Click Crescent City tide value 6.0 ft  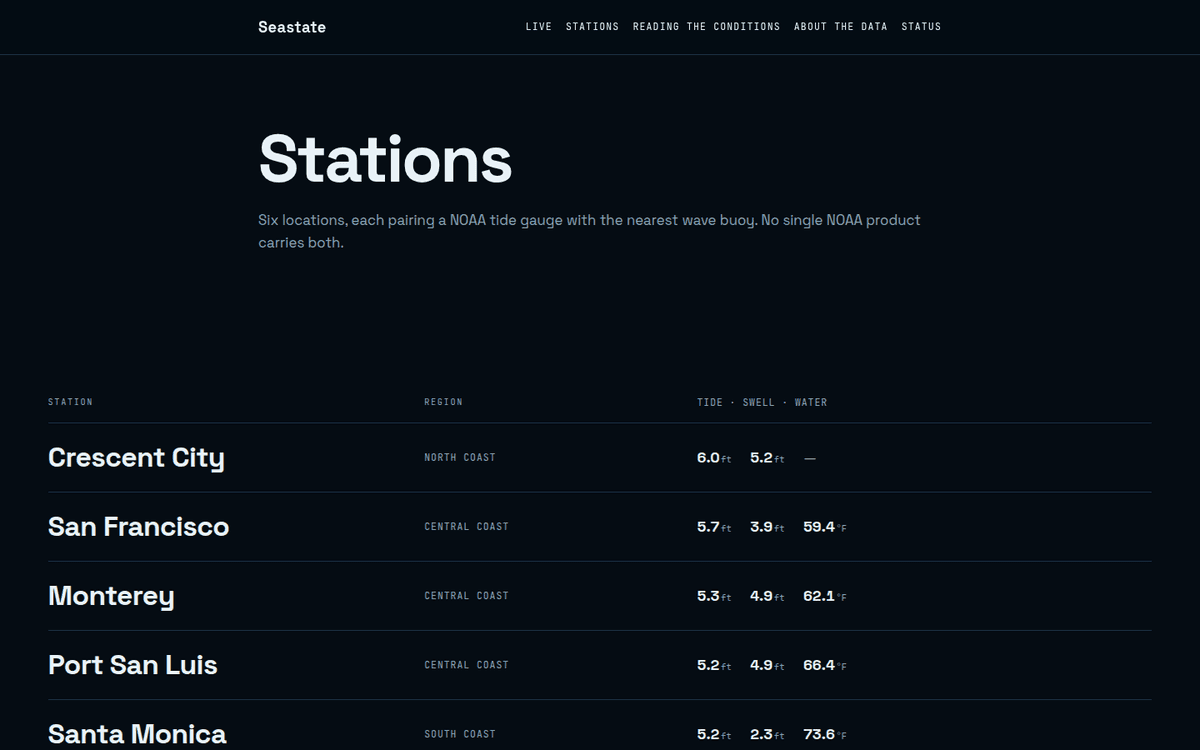coord(714,458)
